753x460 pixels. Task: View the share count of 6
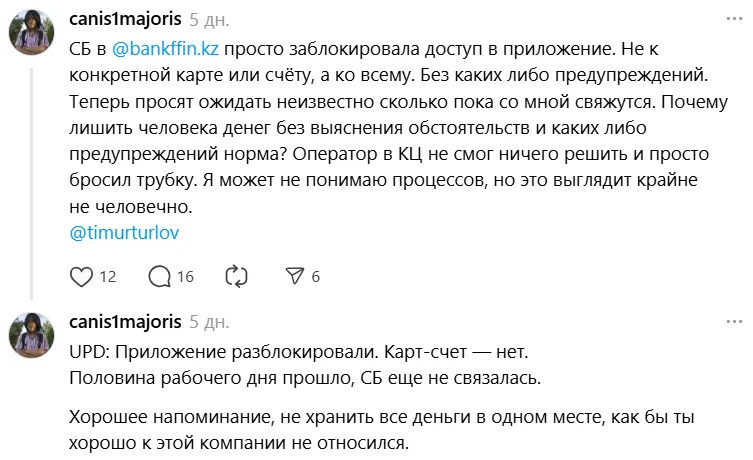pos(315,277)
